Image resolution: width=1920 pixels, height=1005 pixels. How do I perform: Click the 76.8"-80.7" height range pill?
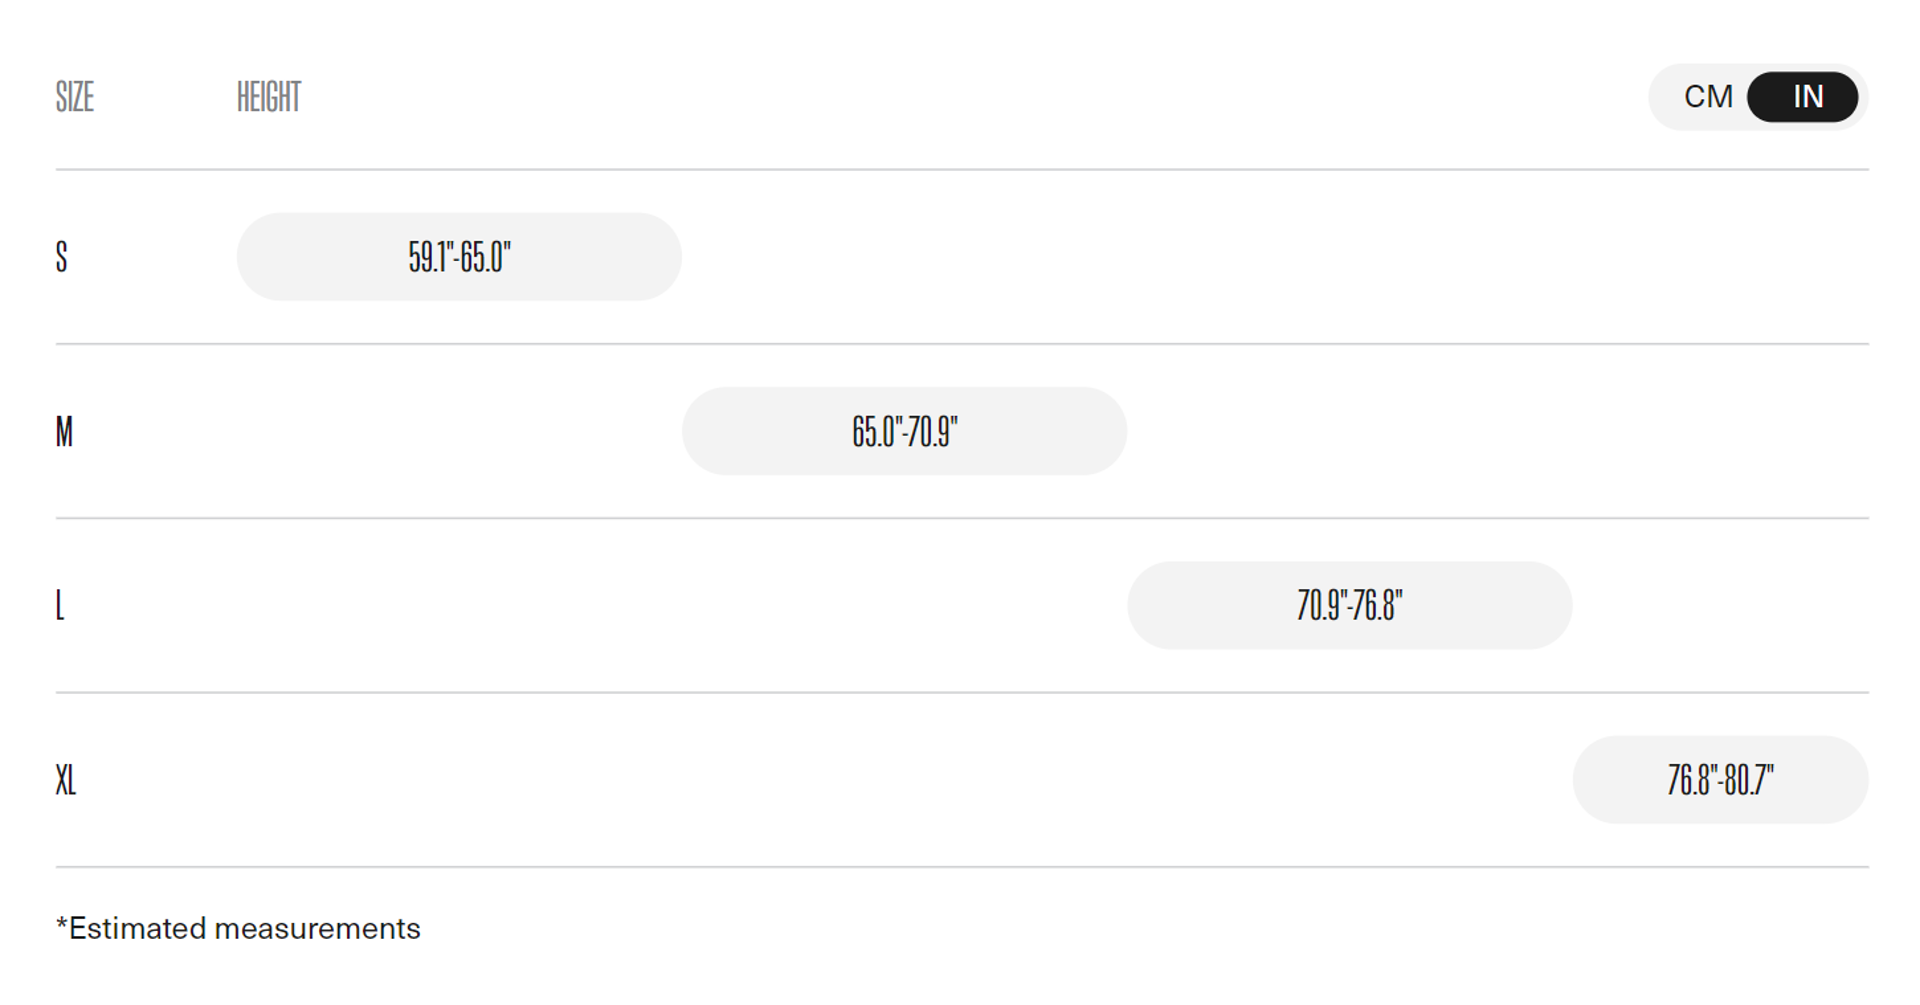pyautogui.click(x=1720, y=780)
